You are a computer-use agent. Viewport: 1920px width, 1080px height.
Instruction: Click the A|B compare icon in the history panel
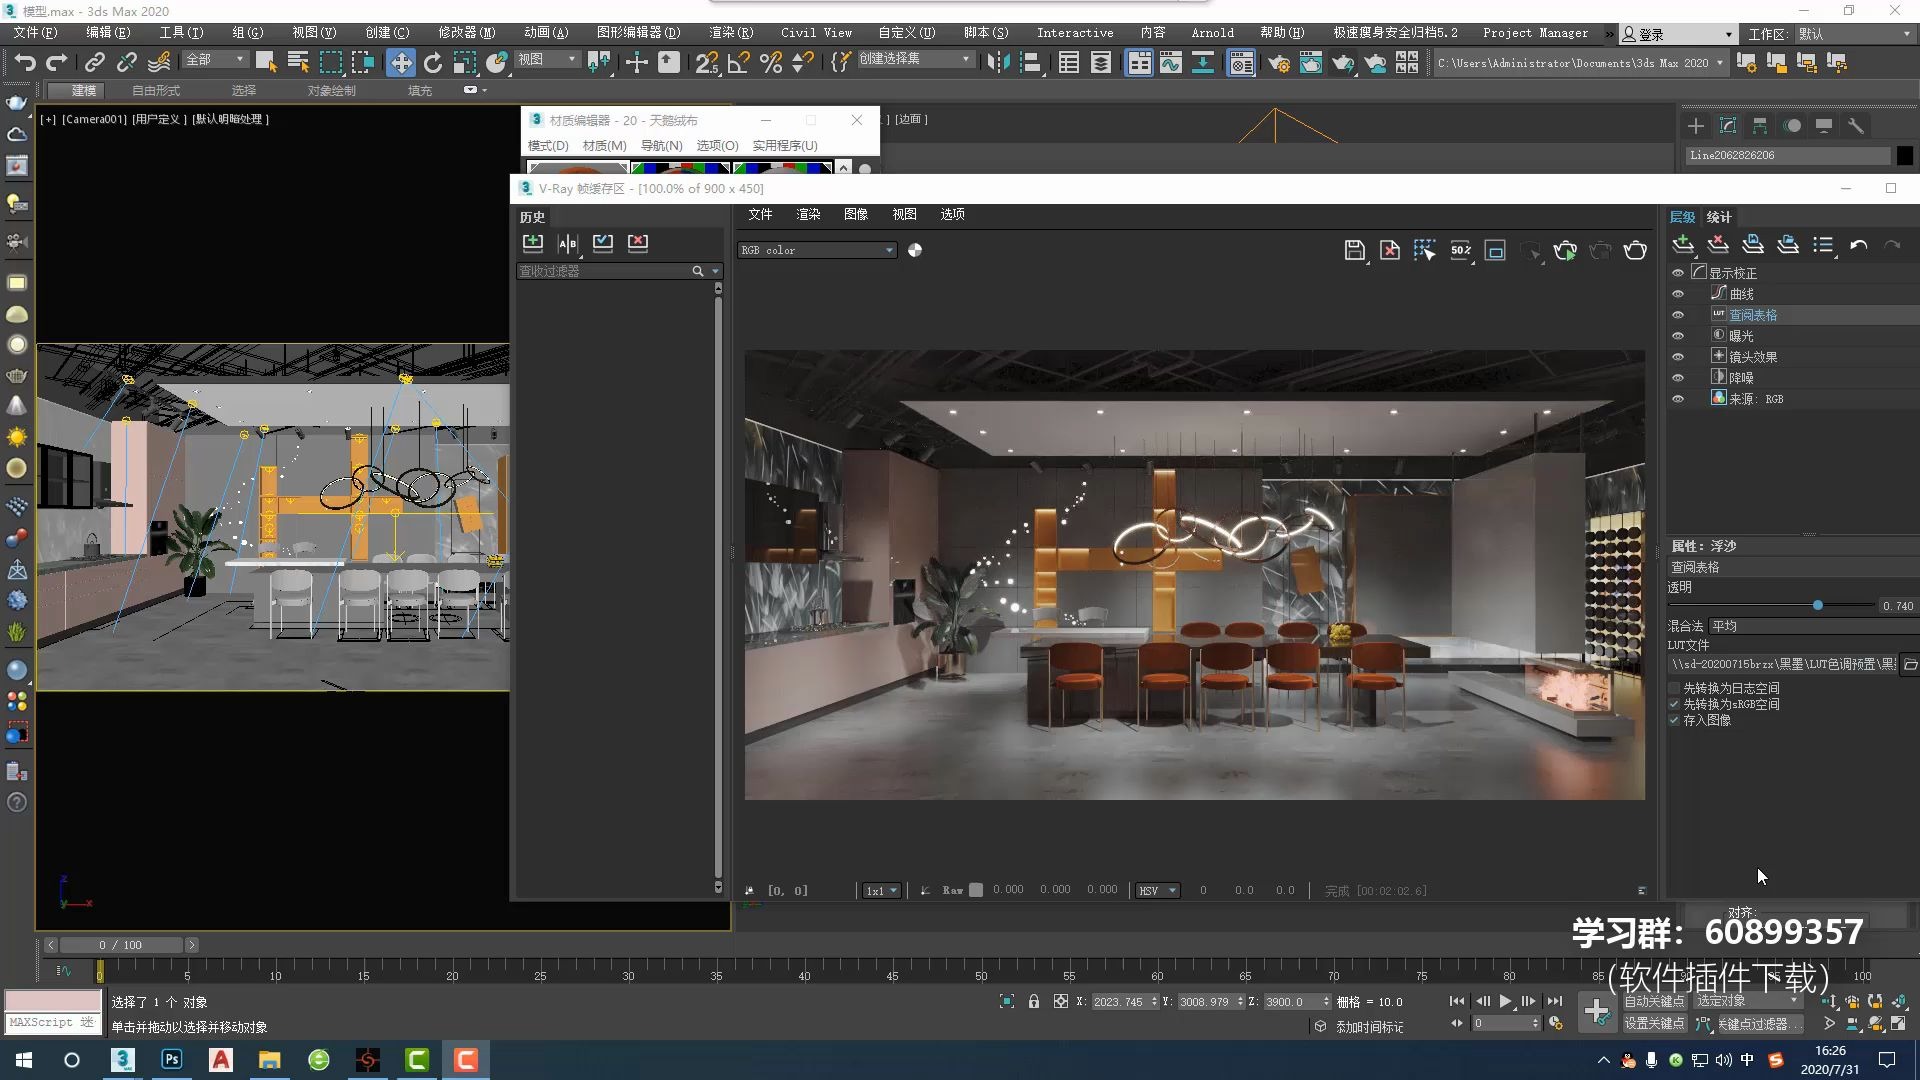tap(568, 243)
